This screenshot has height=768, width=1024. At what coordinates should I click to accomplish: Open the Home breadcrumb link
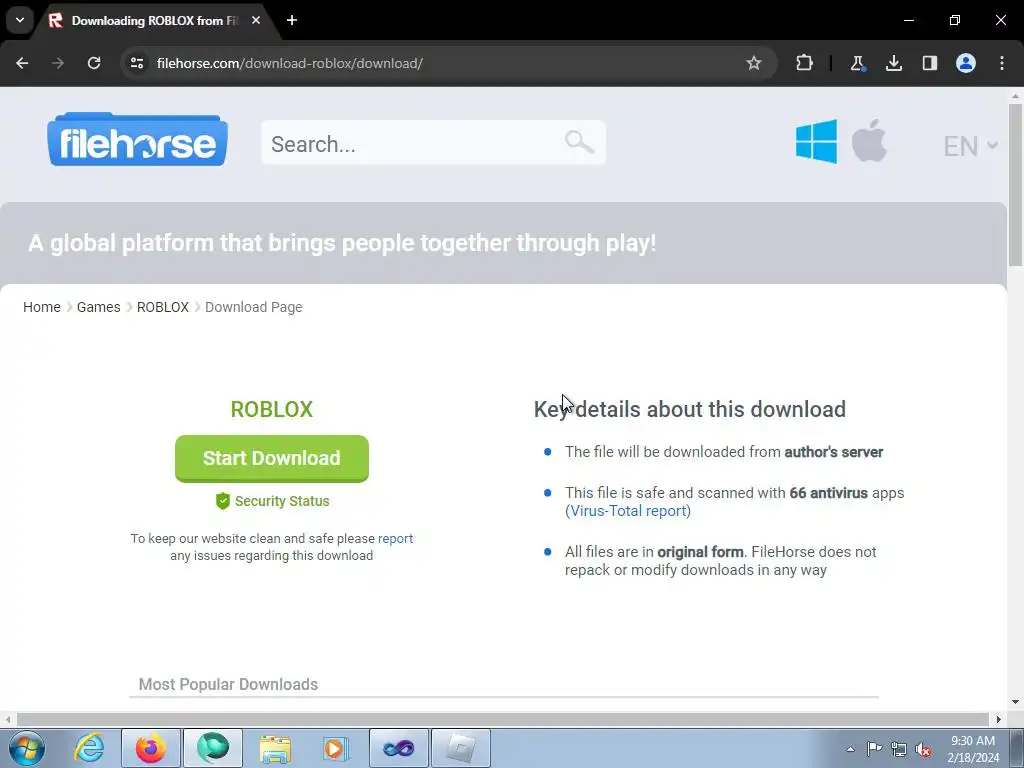click(x=42, y=307)
